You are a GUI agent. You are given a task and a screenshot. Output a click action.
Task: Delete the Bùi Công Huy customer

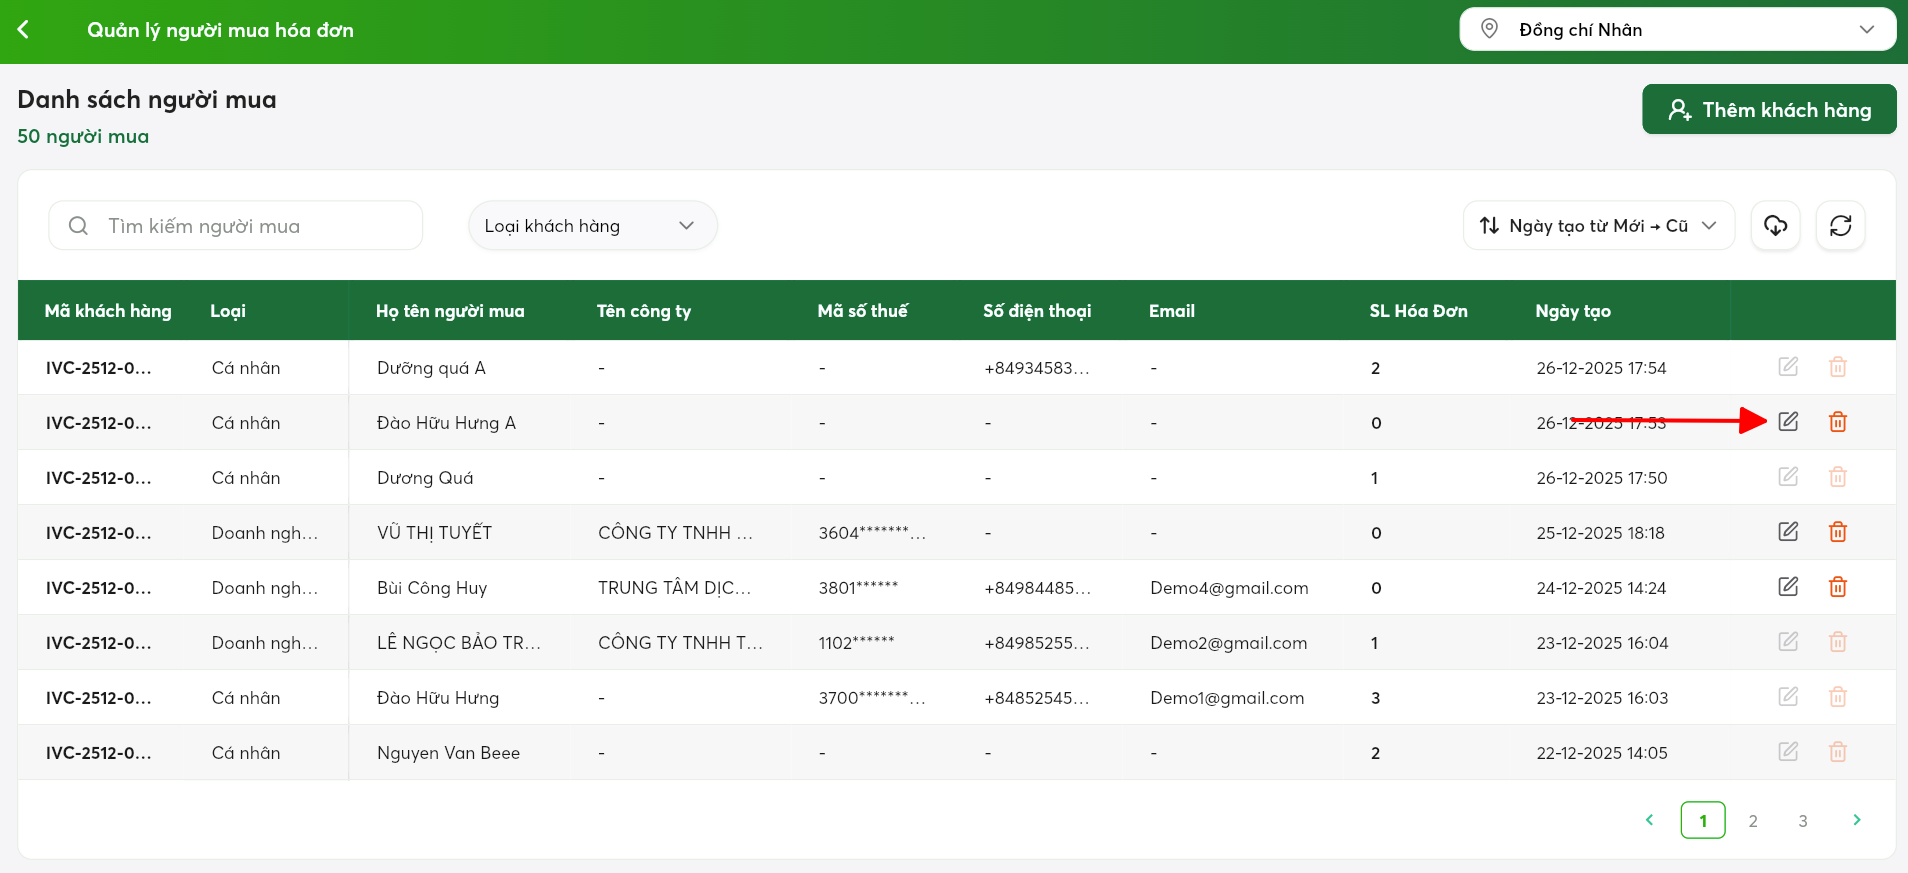point(1837,587)
